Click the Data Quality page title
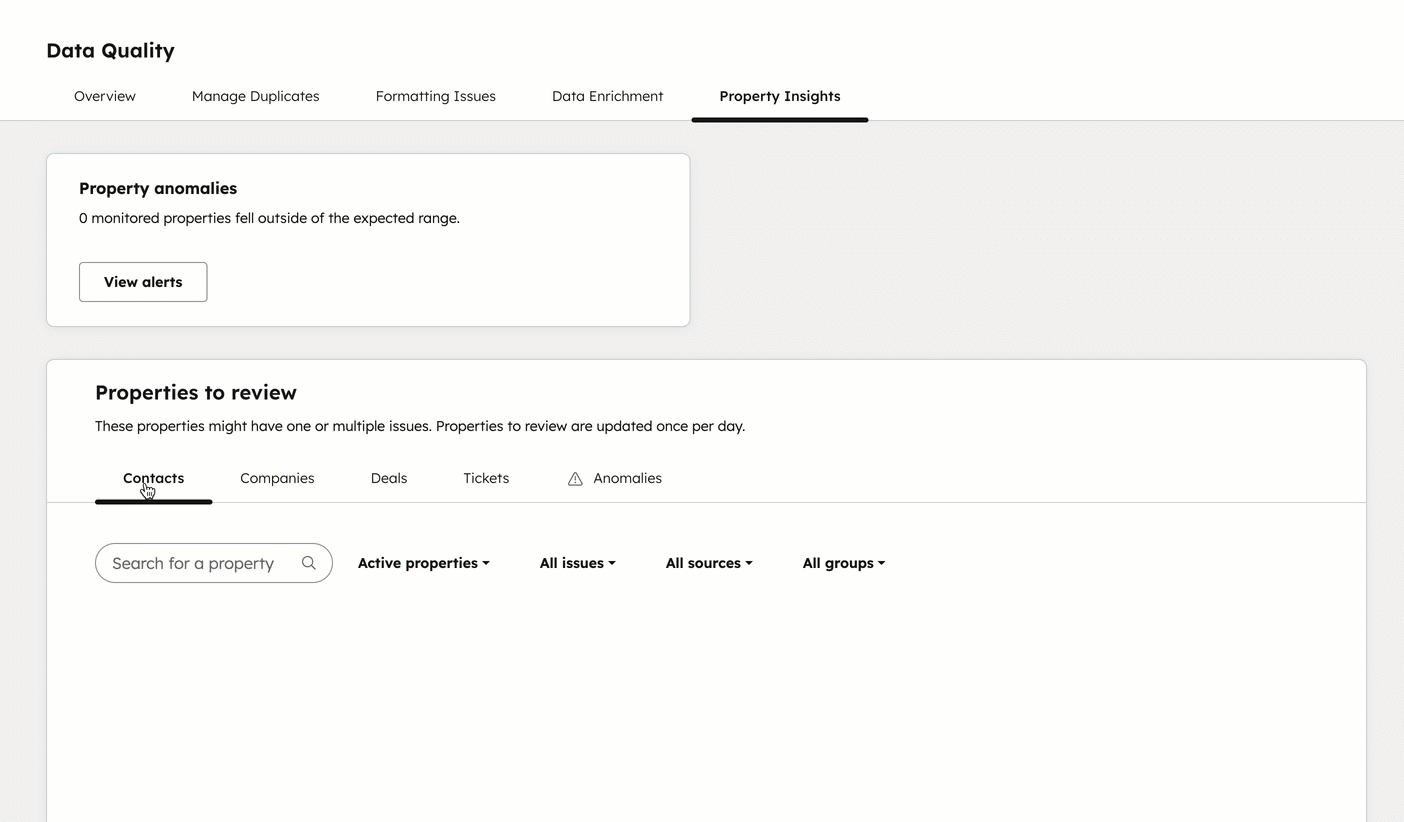 point(110,50)
